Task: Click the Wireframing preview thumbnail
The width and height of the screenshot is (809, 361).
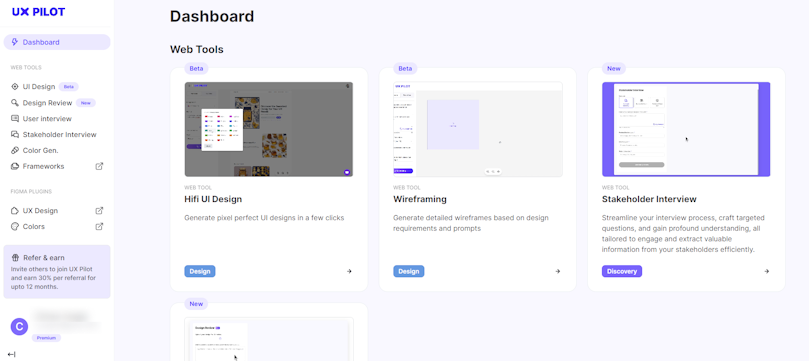Action: 478,129
